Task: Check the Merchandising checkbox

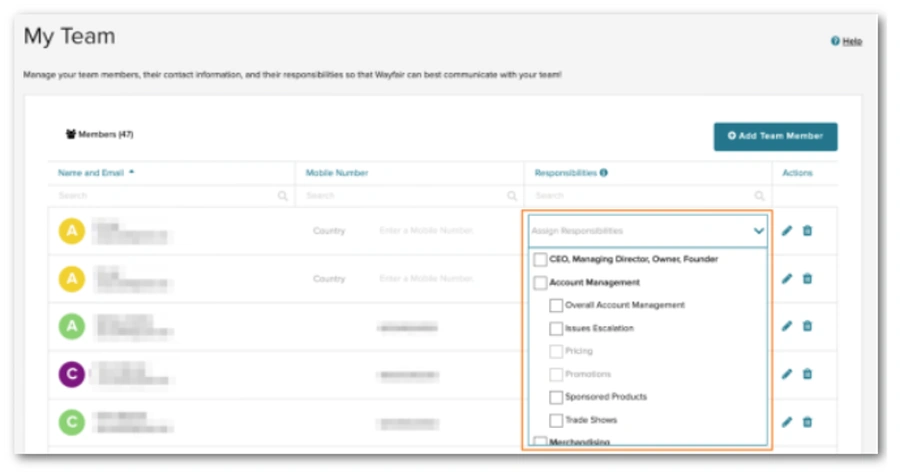Action: point(540,442)
